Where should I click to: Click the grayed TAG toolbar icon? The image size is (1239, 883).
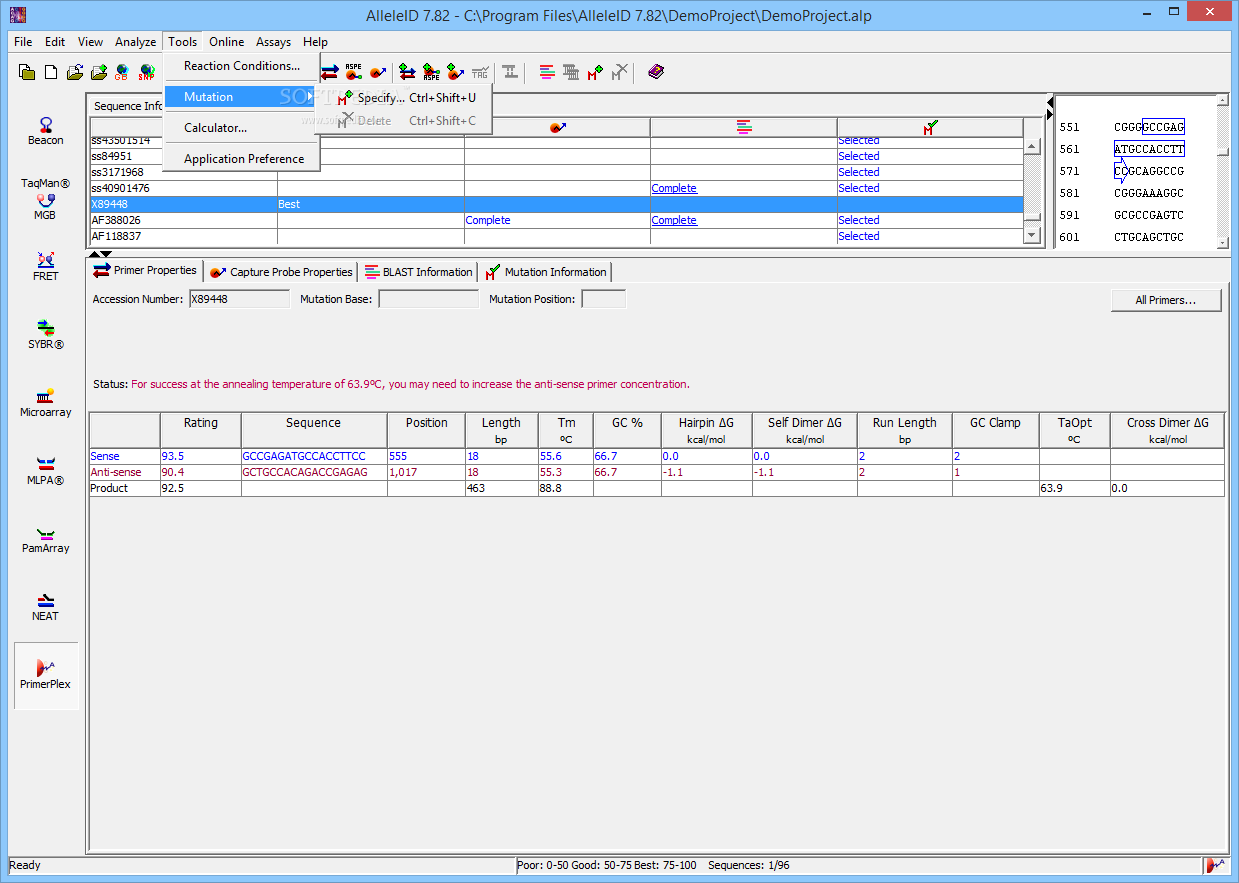coord(480,72)
